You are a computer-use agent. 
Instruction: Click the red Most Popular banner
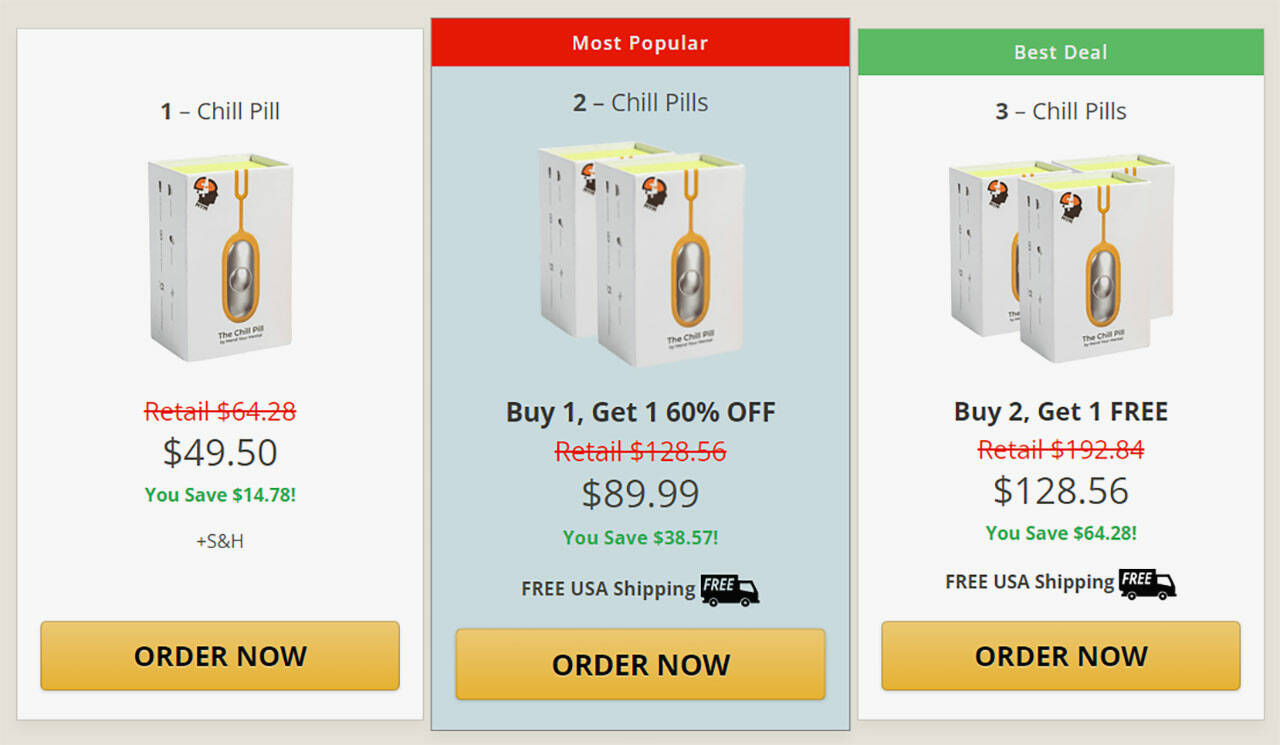[640, 43]
